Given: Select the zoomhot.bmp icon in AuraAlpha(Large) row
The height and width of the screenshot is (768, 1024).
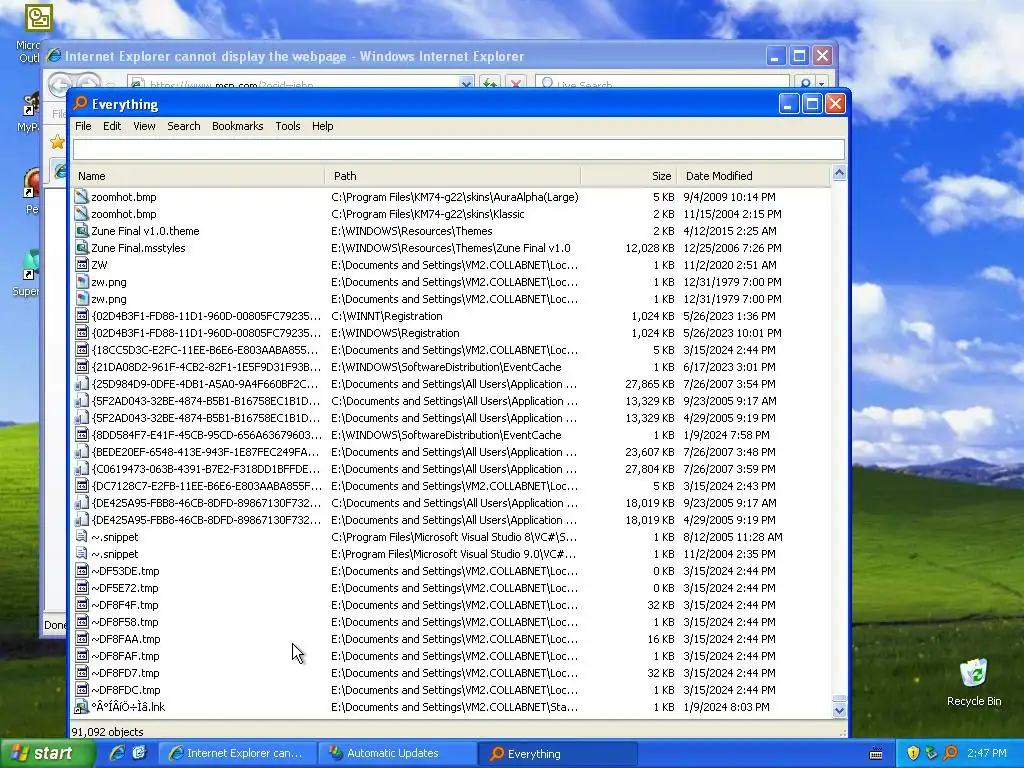Looking at the screenshot, I should click(x=82, y=197).
